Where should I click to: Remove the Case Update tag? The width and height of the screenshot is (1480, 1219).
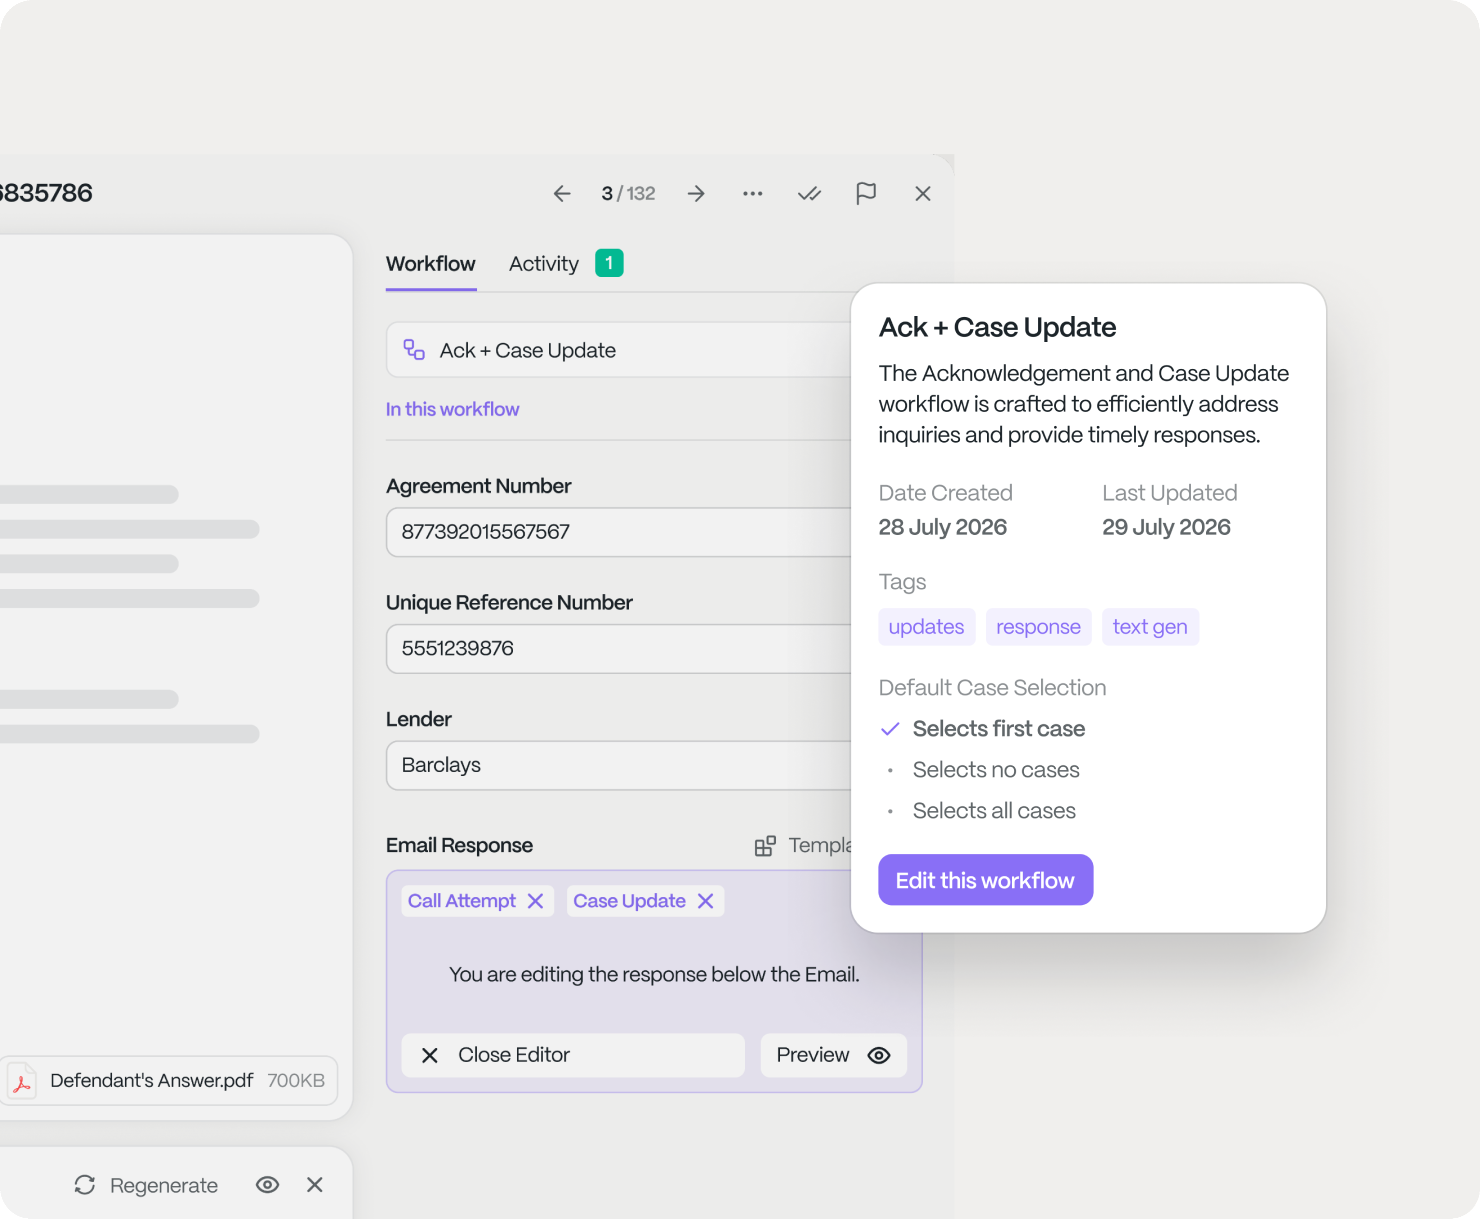[706, 901]
